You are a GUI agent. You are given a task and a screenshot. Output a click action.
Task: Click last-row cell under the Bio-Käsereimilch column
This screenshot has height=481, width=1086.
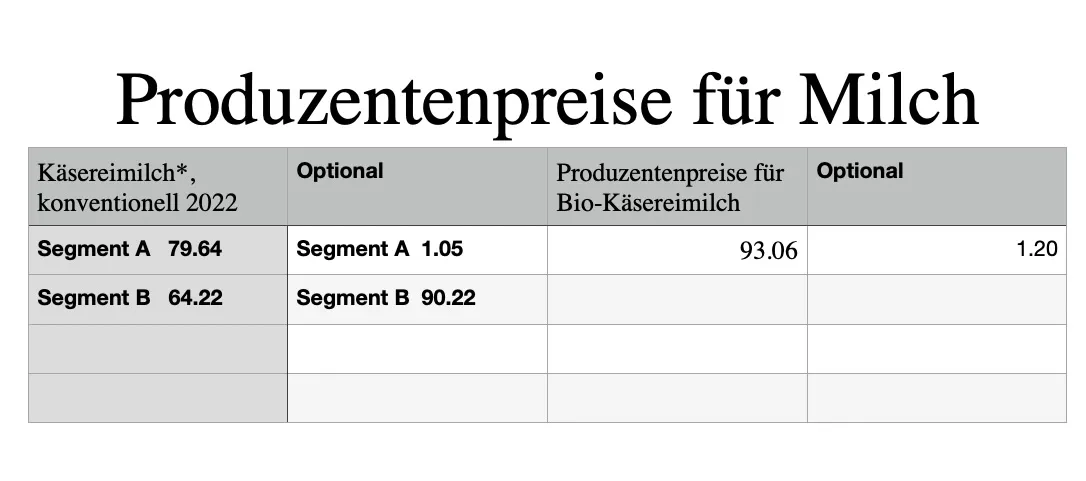[677, 397]
